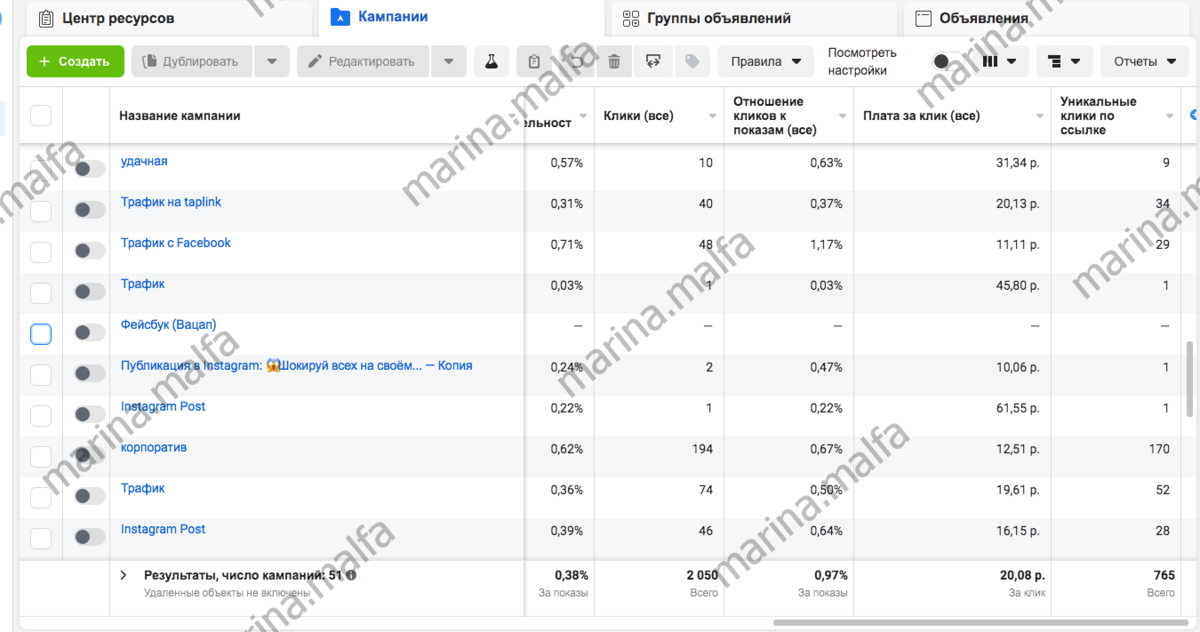Screen dimensions: 1200x632
Task: Tick the checkbox for Фейсбук (Вацап)
Action: [x=41, y=334]
